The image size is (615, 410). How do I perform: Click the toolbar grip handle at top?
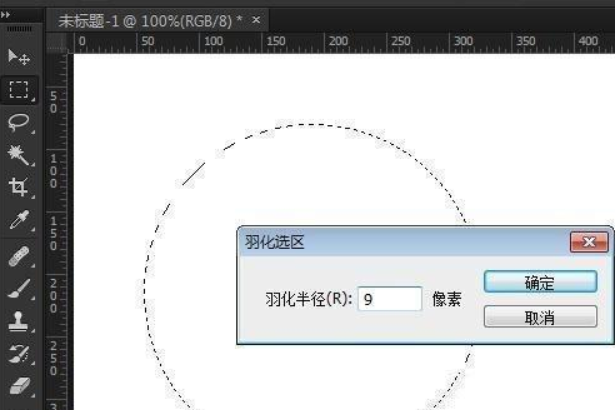coord(19,29)
